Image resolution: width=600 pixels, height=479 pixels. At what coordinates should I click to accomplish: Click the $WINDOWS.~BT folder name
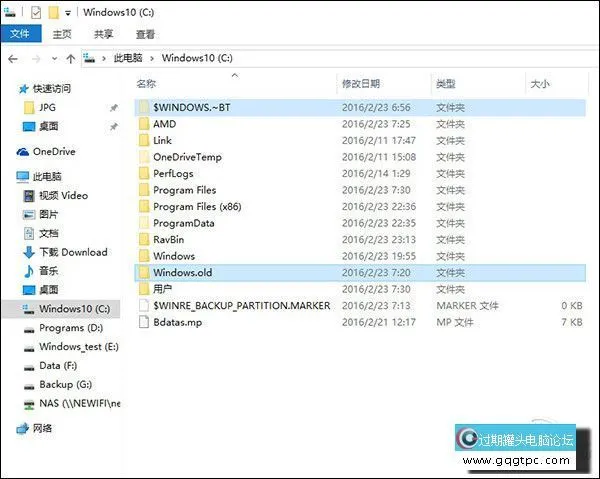point(192,107)
